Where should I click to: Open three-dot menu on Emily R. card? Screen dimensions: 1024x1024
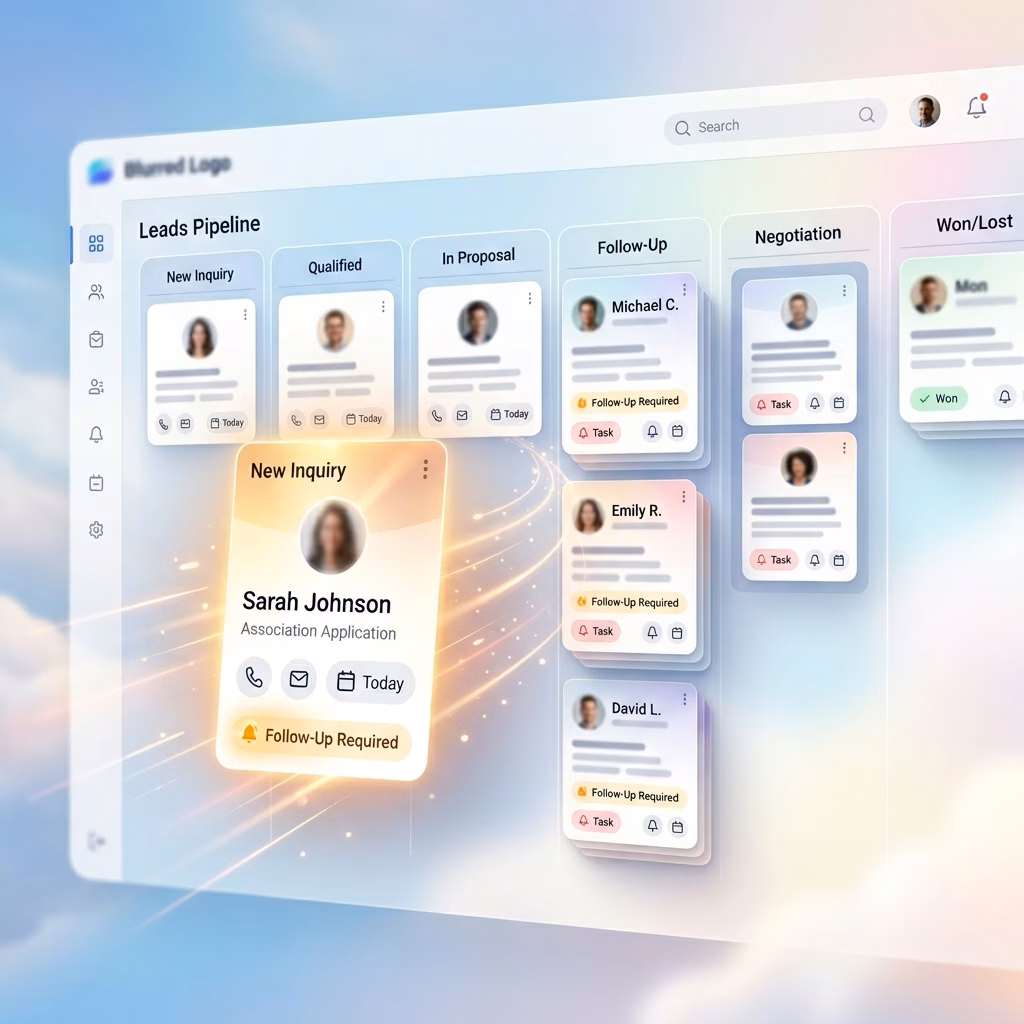pyautogui.click(x=684, y=497)
